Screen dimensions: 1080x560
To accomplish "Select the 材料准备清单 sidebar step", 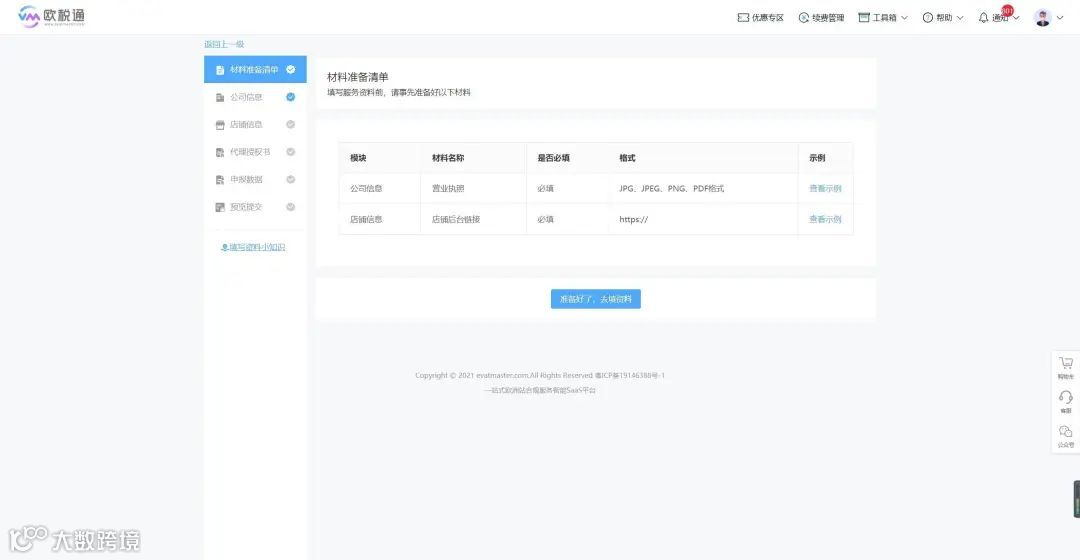I will (255, 70).
